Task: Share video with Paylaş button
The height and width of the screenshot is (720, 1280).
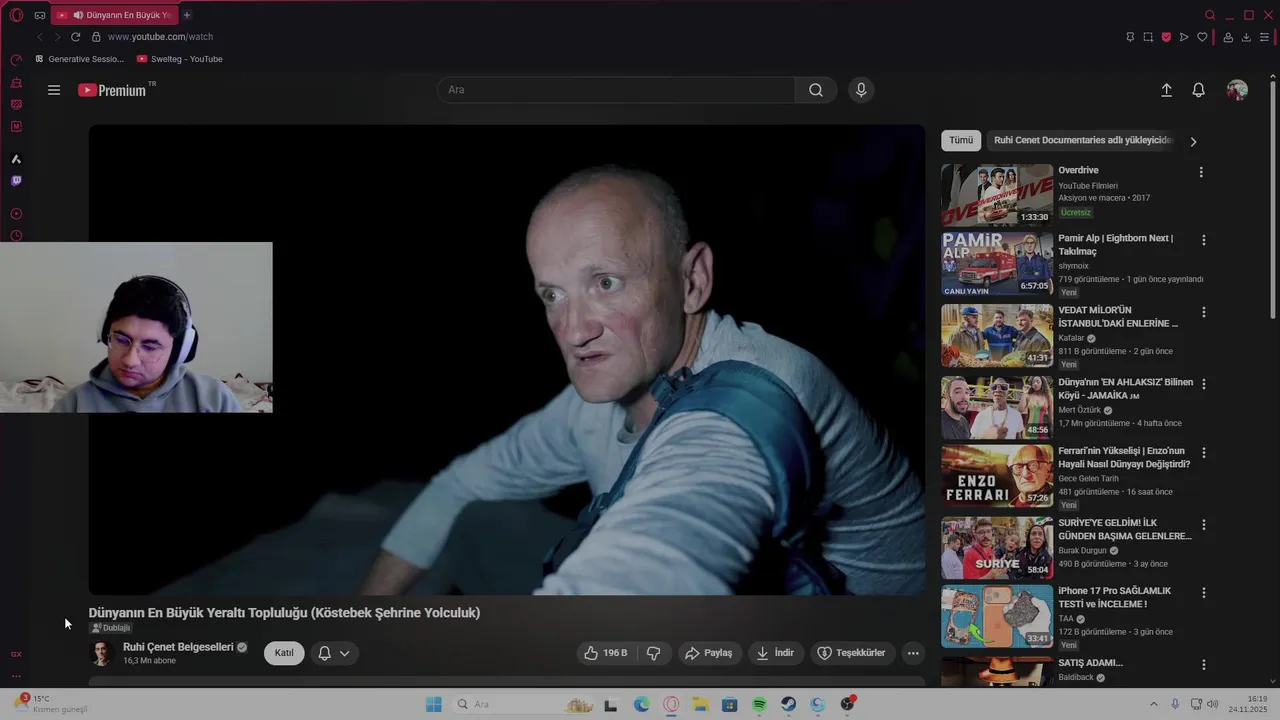Action: coord(709,653)
